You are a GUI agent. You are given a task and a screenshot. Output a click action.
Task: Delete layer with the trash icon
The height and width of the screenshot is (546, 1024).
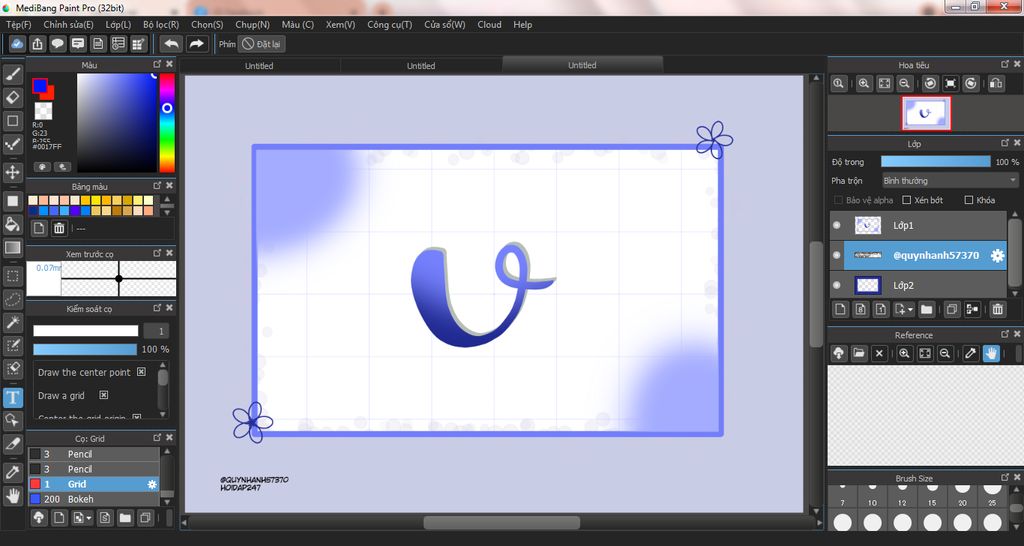997,310
